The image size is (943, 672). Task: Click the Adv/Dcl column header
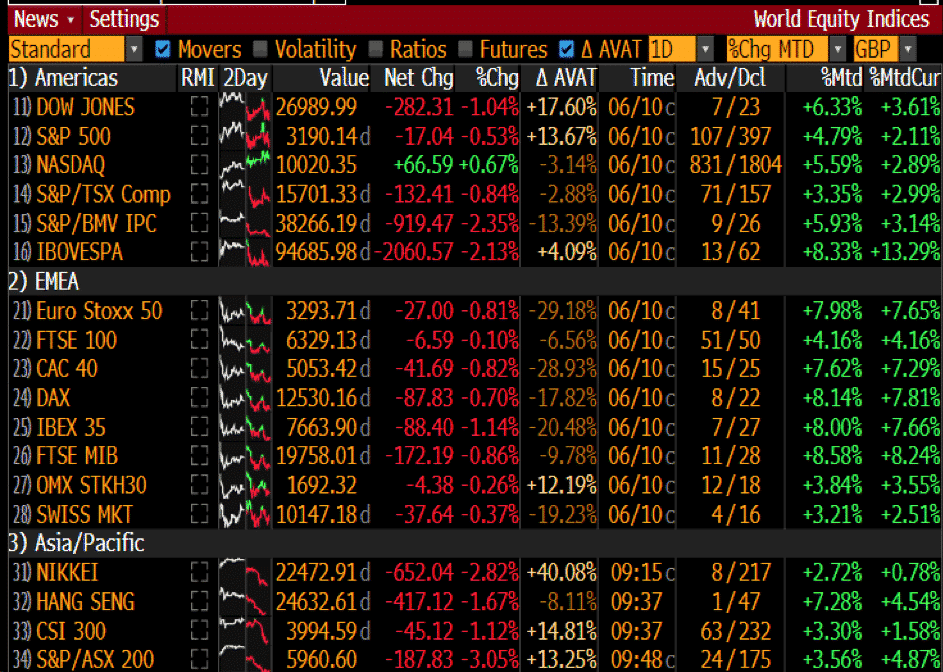(x=730, y=78)
